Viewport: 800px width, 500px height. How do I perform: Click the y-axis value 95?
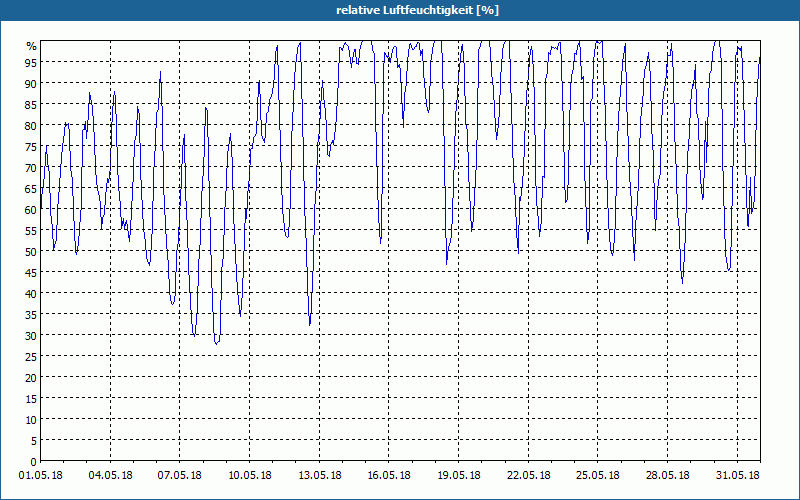pos(31,62)
